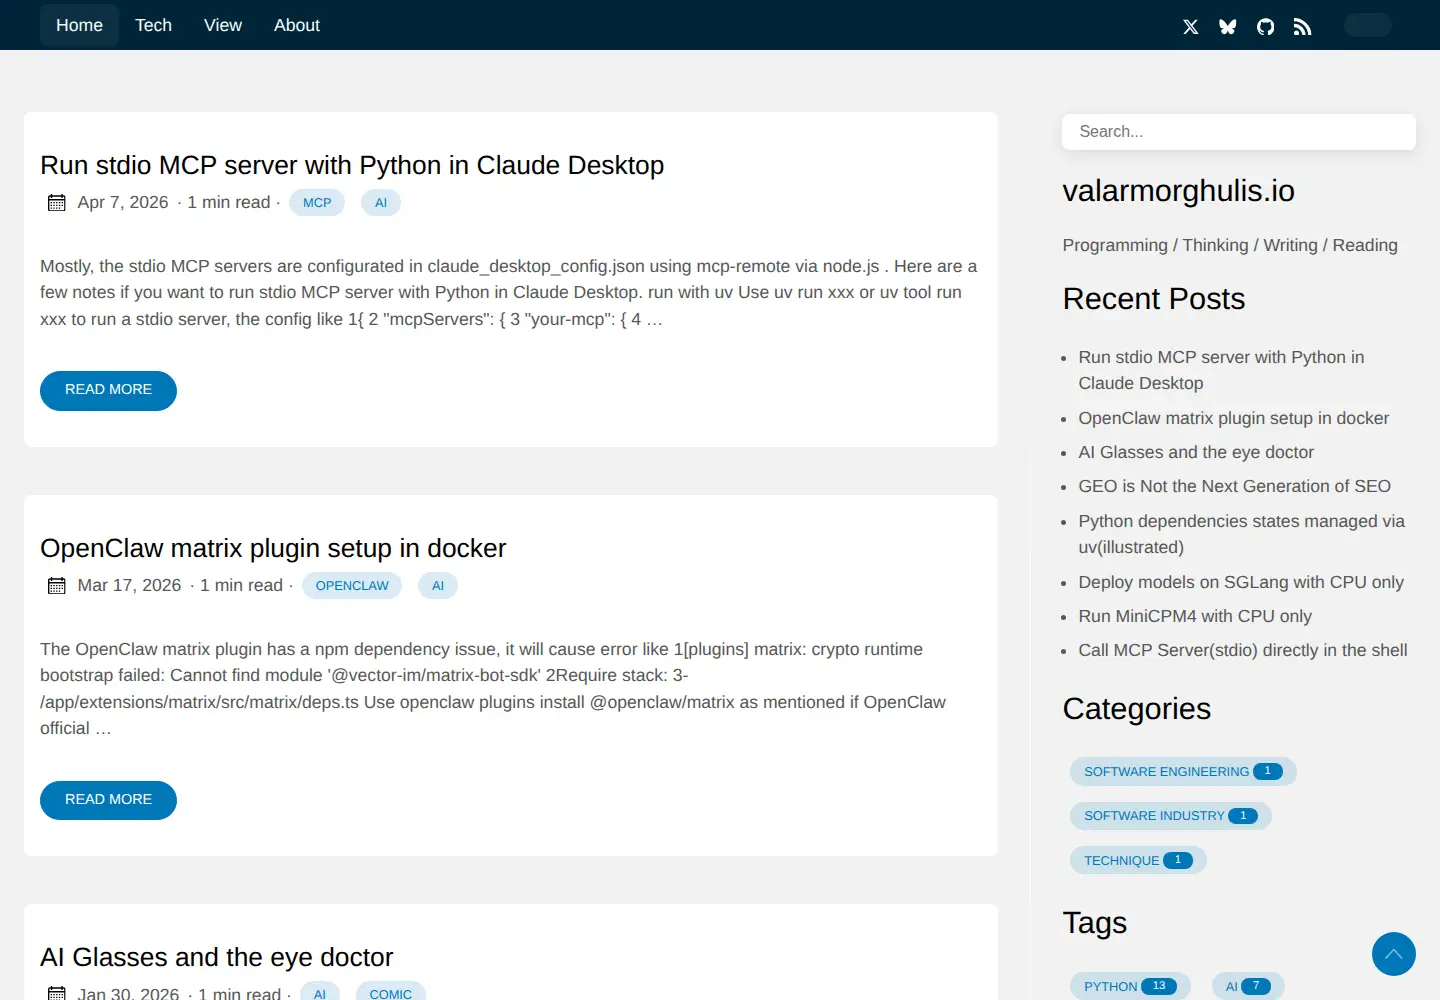This screenshot has width=1440, height=1000.
Task: Open the Bluesky butterfly icon link
Action: click(x=1228, y=27)
